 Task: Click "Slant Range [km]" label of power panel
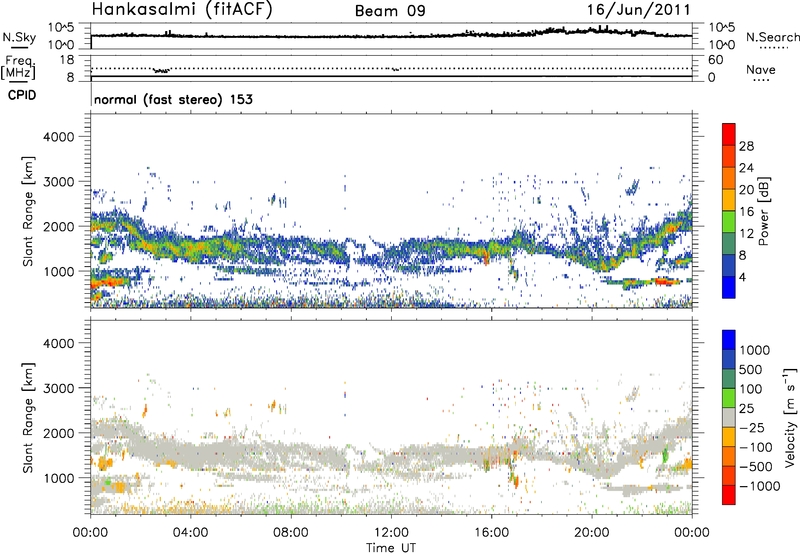pyautogui.click(x=28, y=211)
